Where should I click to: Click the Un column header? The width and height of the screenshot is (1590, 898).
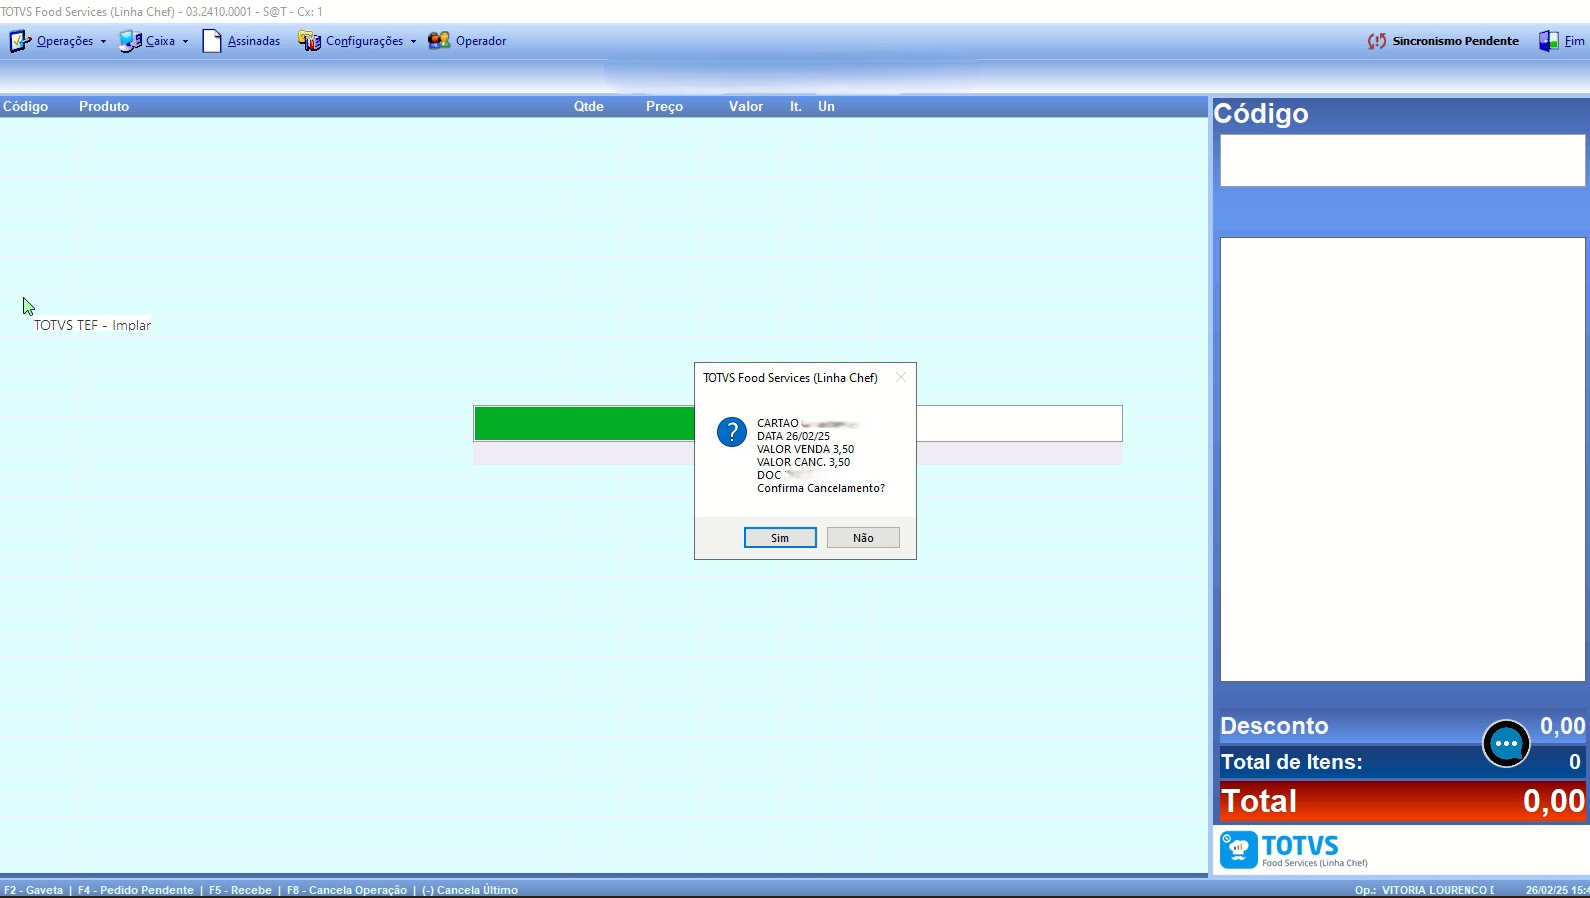tap(826, 106)
